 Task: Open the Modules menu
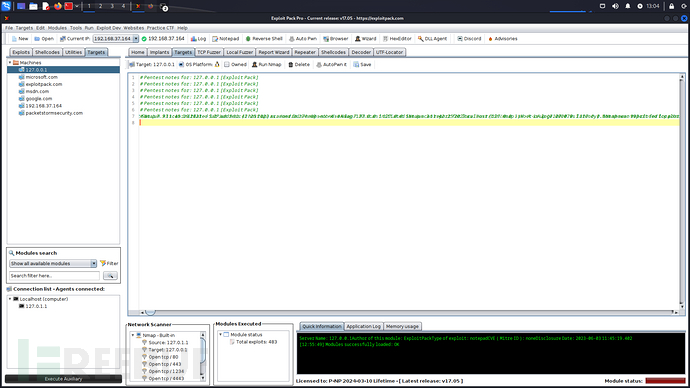(57, 28)
